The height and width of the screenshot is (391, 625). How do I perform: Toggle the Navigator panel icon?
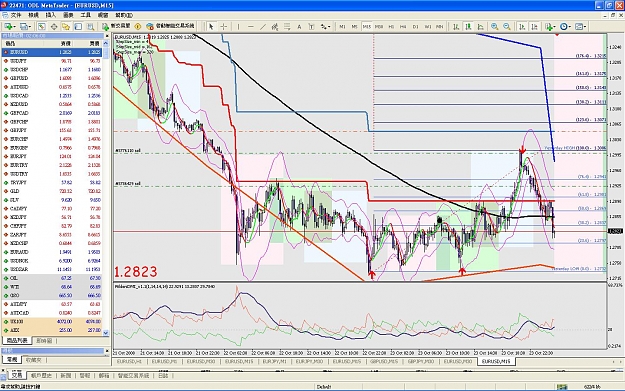[66, 26]
